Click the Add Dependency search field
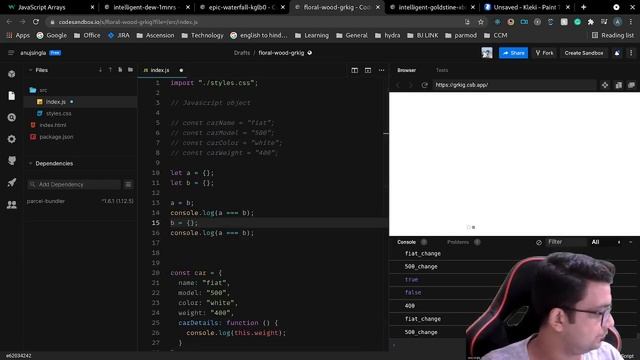The width and height of the screenshot is (640, 360). pyautogui.click(x=75, y=184)
